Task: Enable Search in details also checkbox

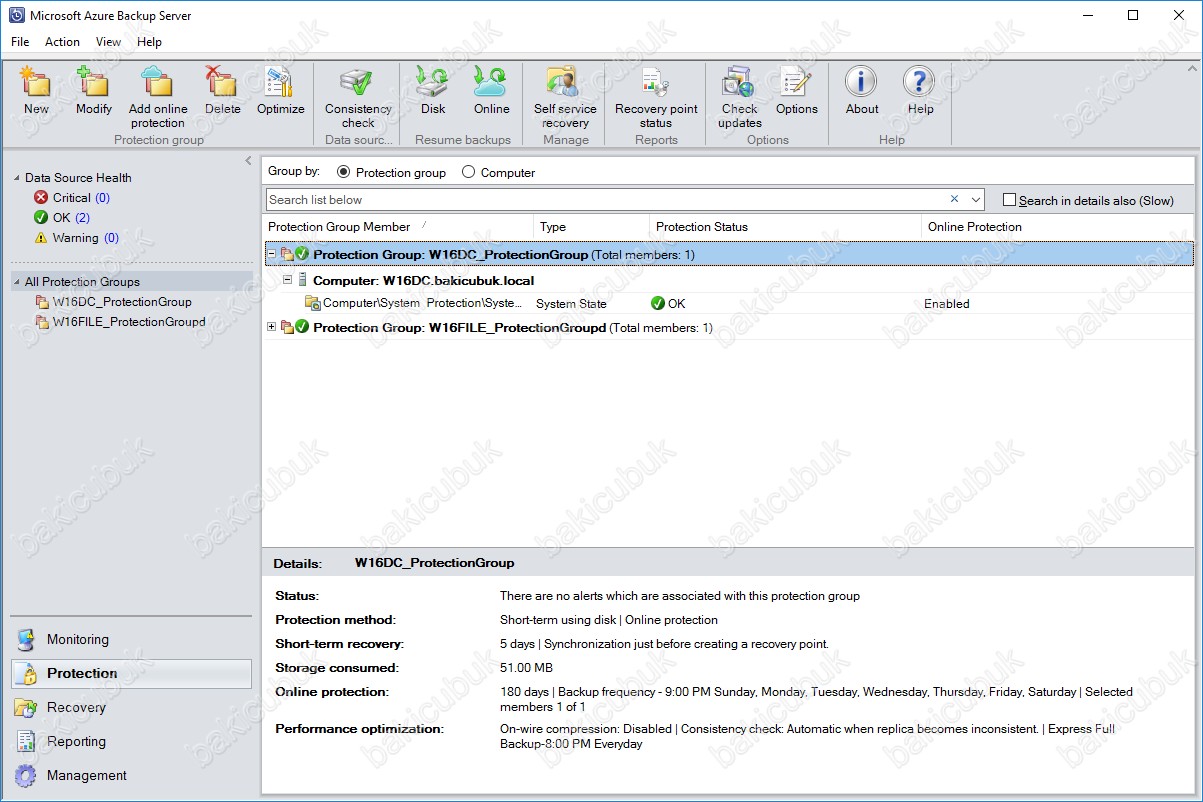Action: tap(1009, 200)
